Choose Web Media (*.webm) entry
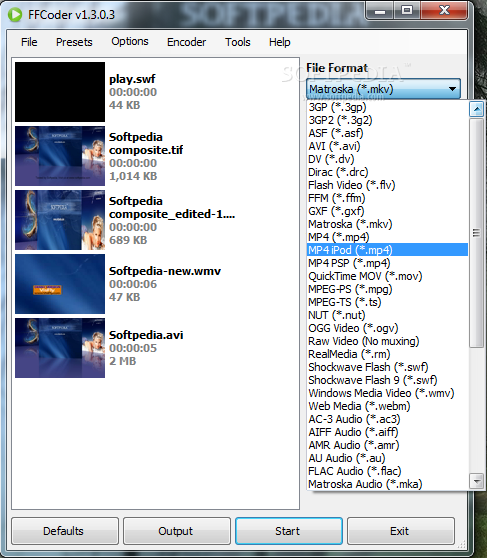The width and height of the screenshot is (487, 558). [x=387, y=406]
